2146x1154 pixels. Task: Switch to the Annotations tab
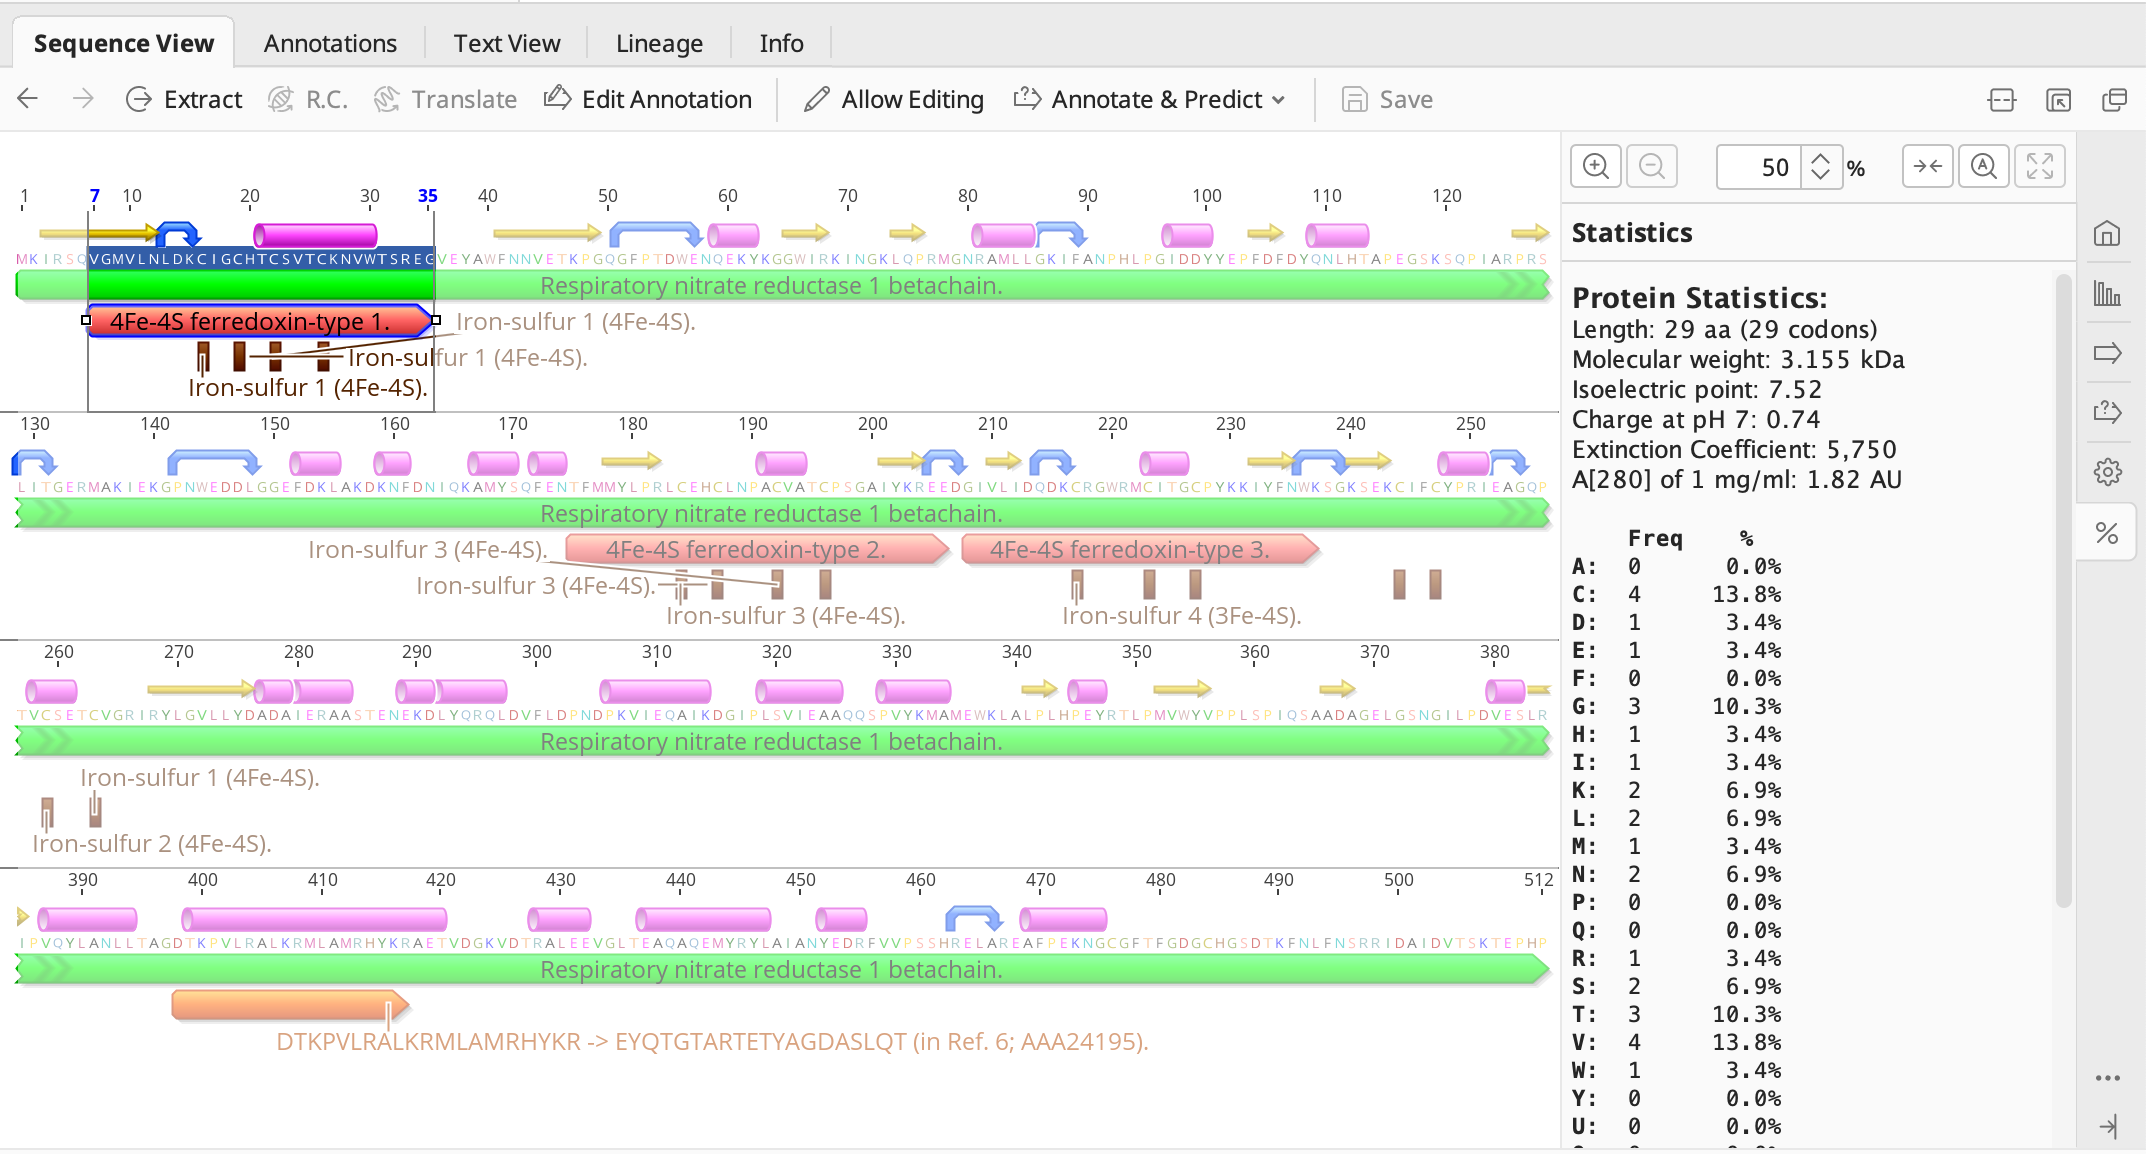click(x=330, y=43)
